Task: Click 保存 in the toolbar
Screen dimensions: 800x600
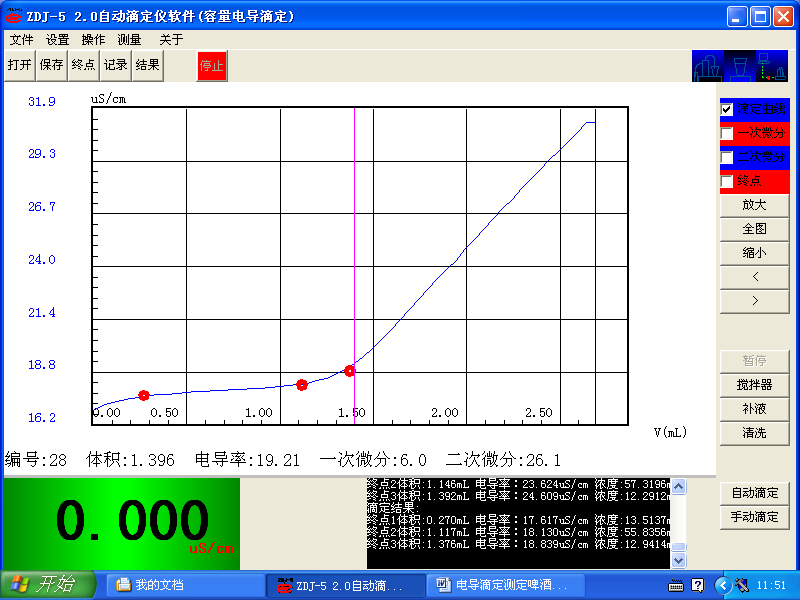Action: tap(51, 65)
